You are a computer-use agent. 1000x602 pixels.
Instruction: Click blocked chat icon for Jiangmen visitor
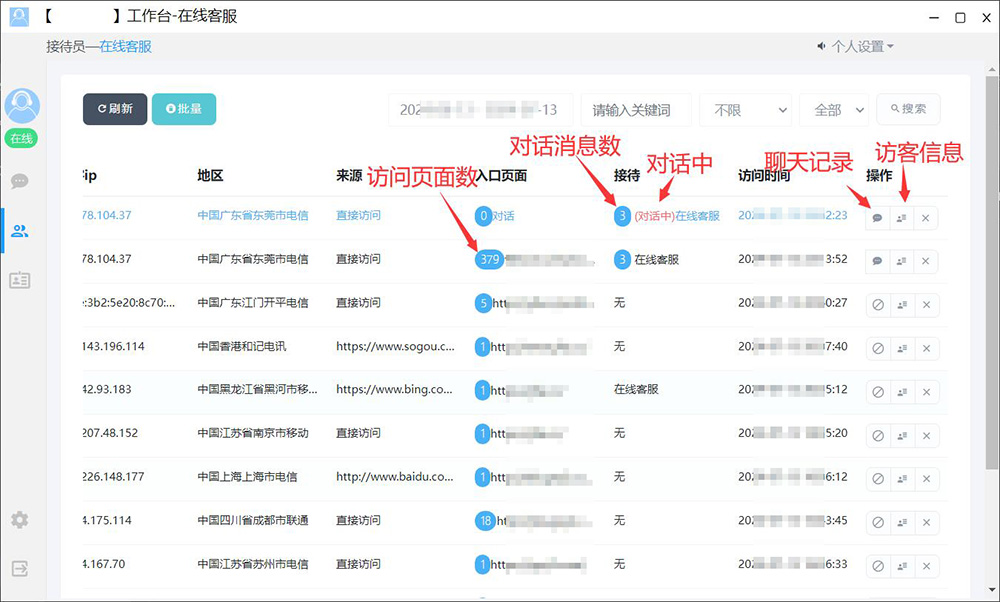click(877, 304)
